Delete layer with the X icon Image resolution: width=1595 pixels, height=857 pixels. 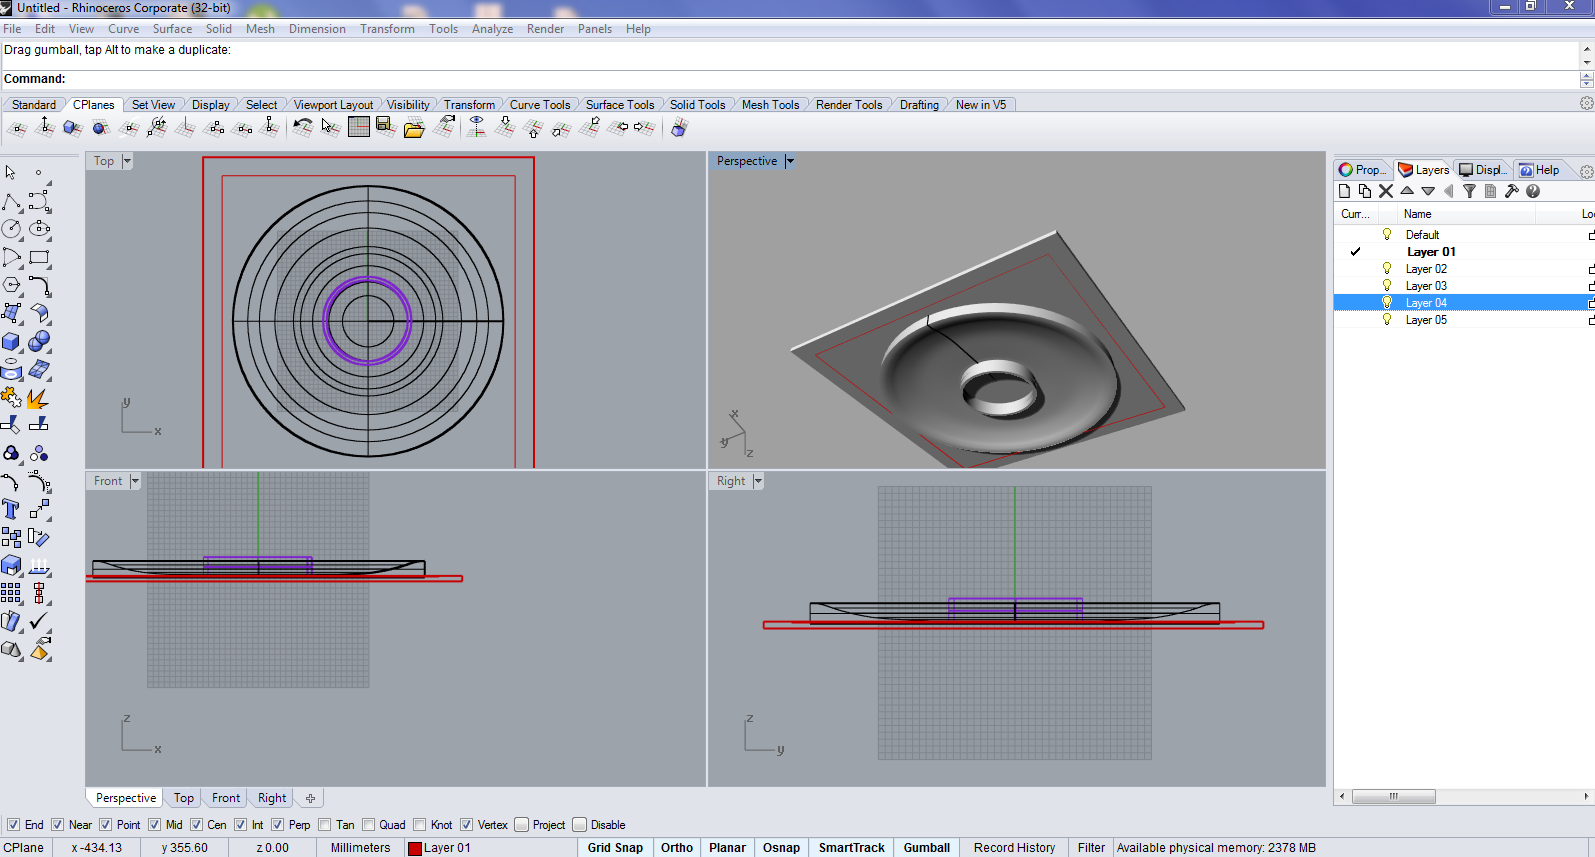(1386, 191)
